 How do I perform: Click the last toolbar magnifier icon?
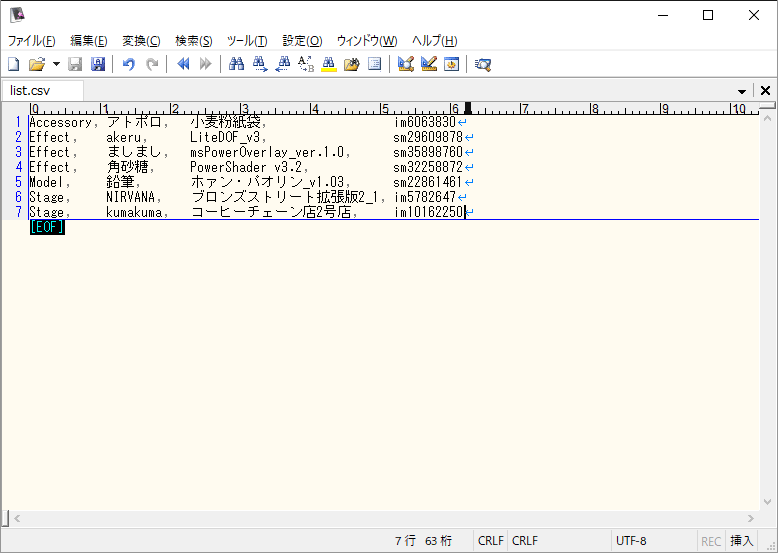(482, 64)
